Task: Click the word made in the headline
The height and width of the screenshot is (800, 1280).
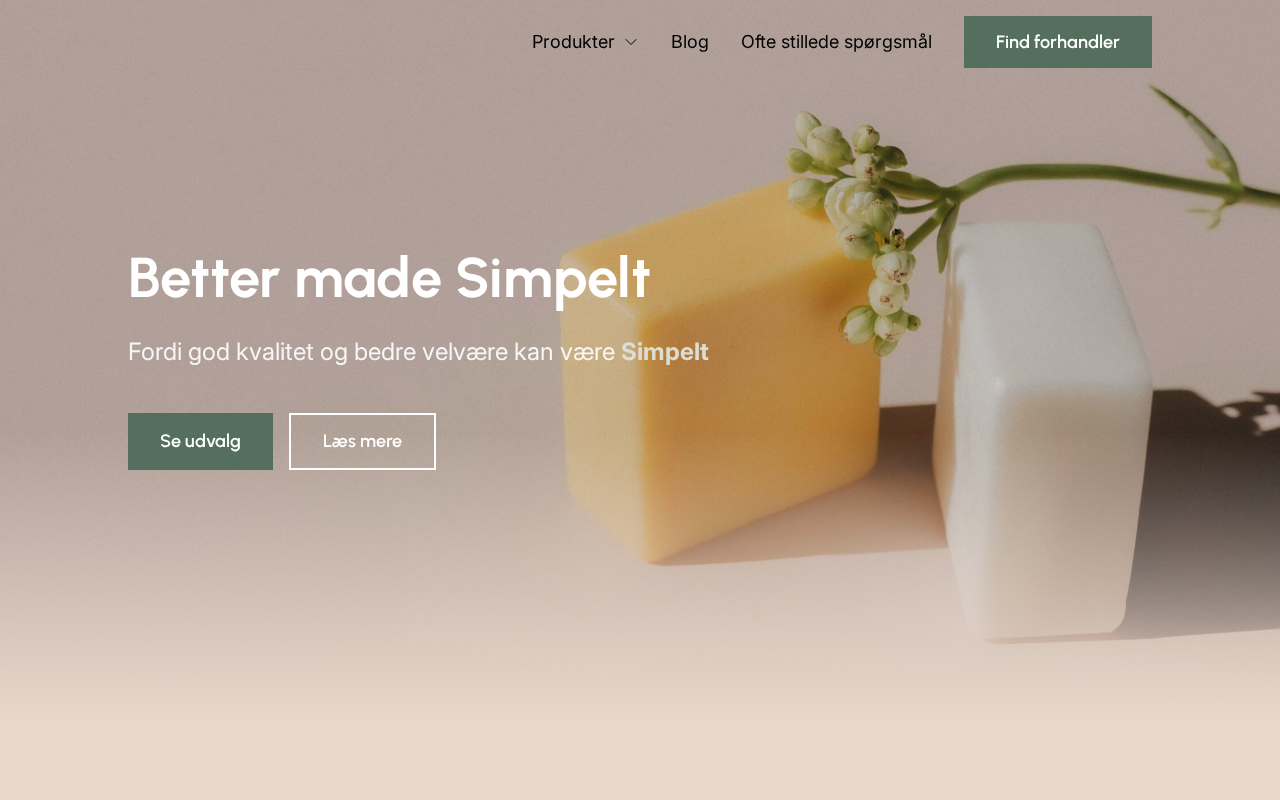Action: pyautogui.click(x=367, y=278)
